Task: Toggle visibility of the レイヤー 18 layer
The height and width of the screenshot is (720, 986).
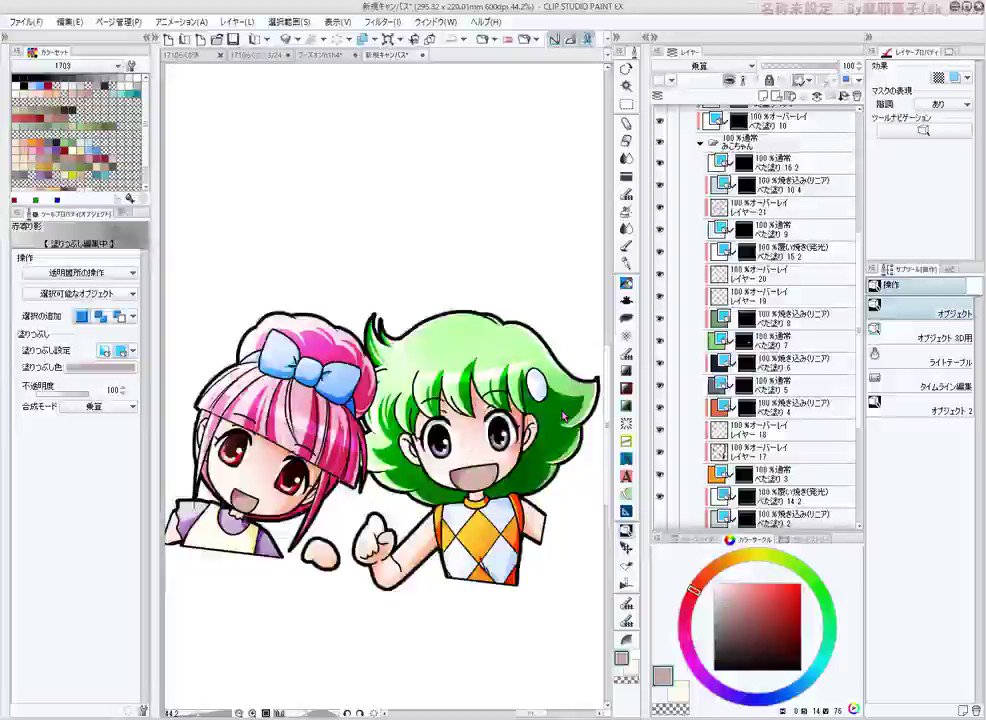Action: tap(660, 430)
